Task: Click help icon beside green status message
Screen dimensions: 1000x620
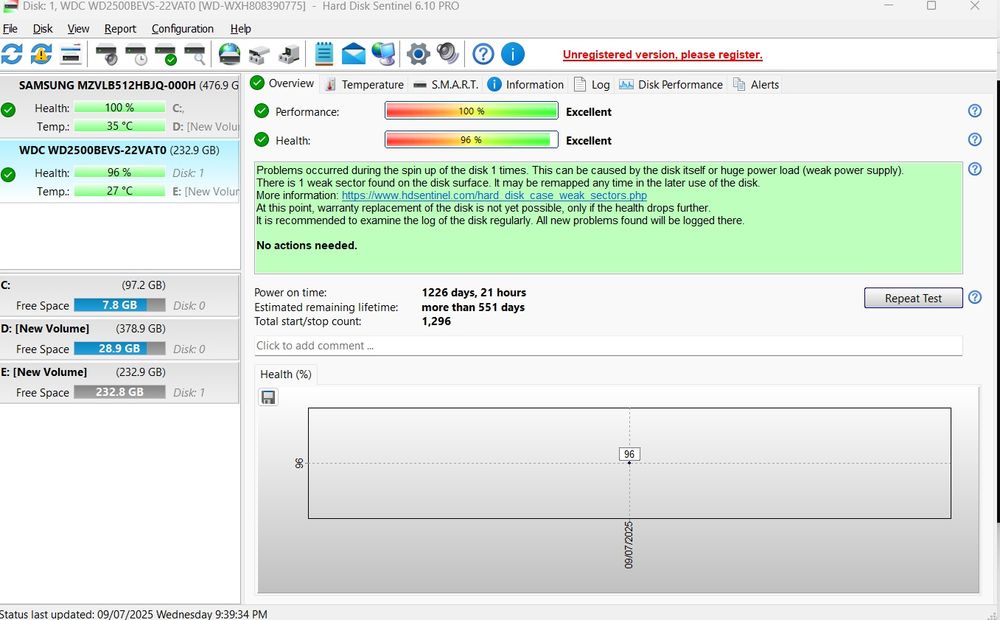Action: pos(974,168)
